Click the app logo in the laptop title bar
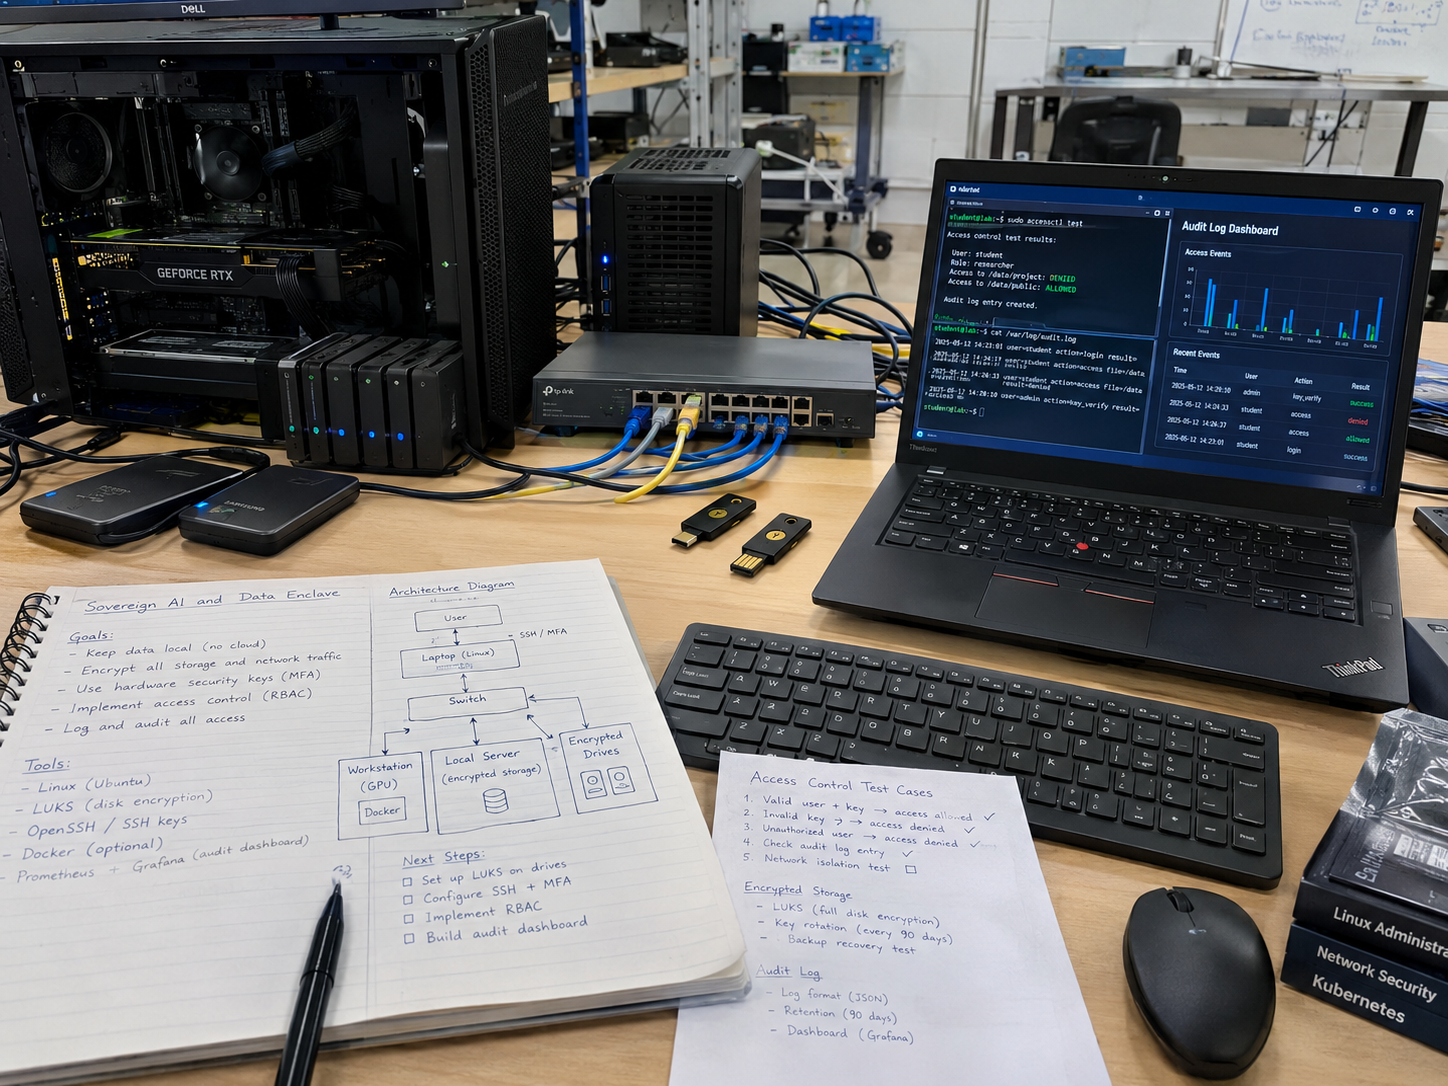This screenshot has width=1448, height=1086. click(x=953, y=189)
